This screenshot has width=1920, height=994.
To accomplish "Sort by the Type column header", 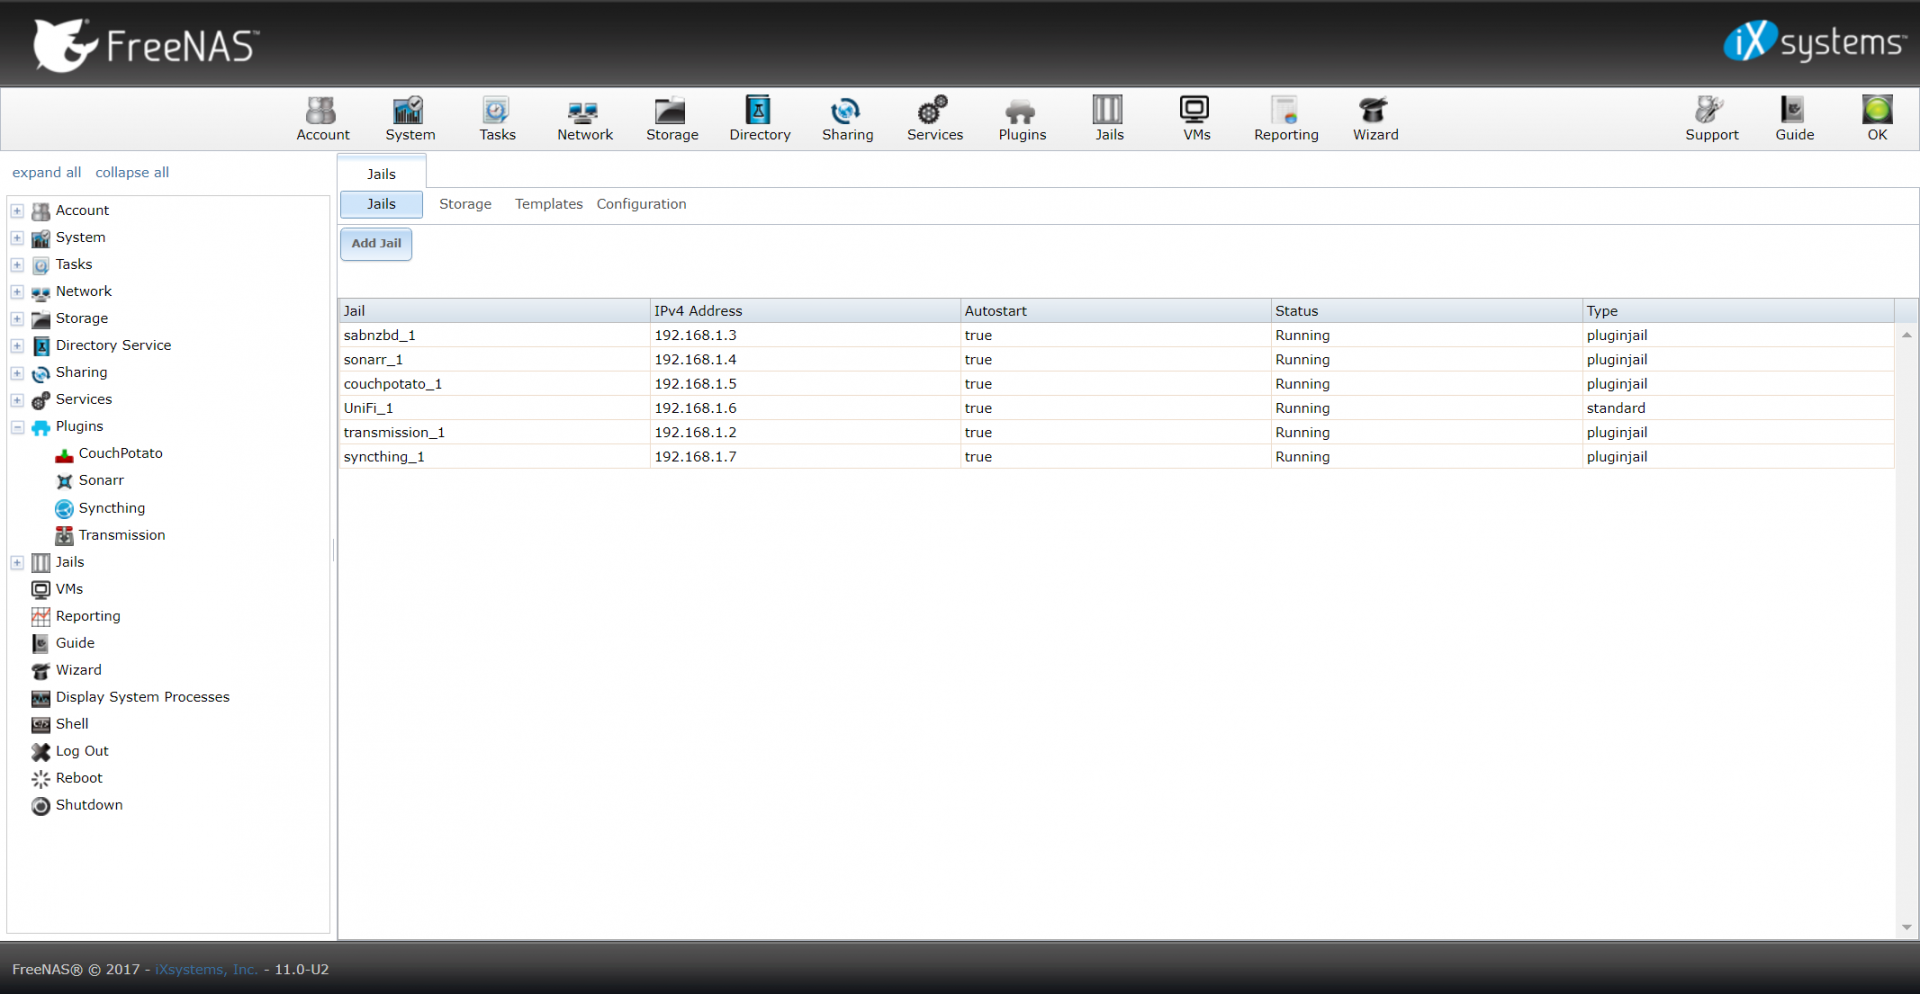I will 1738,311.
